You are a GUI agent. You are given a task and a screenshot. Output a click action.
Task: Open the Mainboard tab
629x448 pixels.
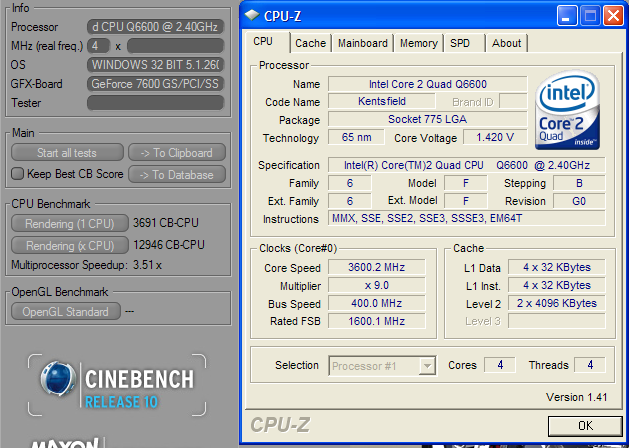(x=363, y=43)
